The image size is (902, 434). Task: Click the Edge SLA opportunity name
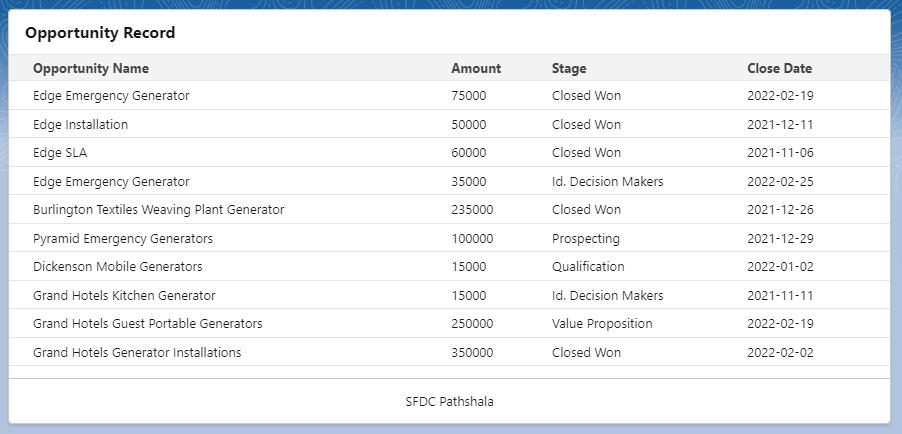click(60, 153)
